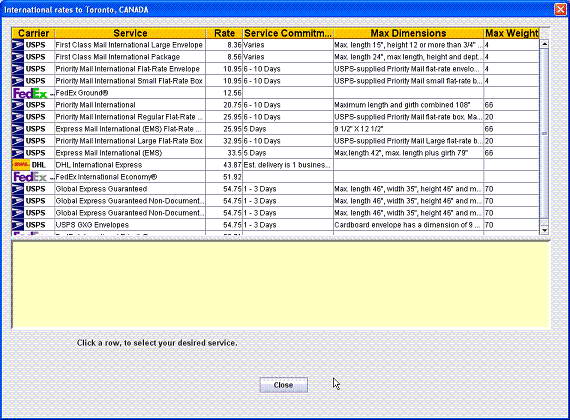Click the FedEx logo in the FedEx Ground row
Screen dimensions: 570x420
tap(30, 93)
